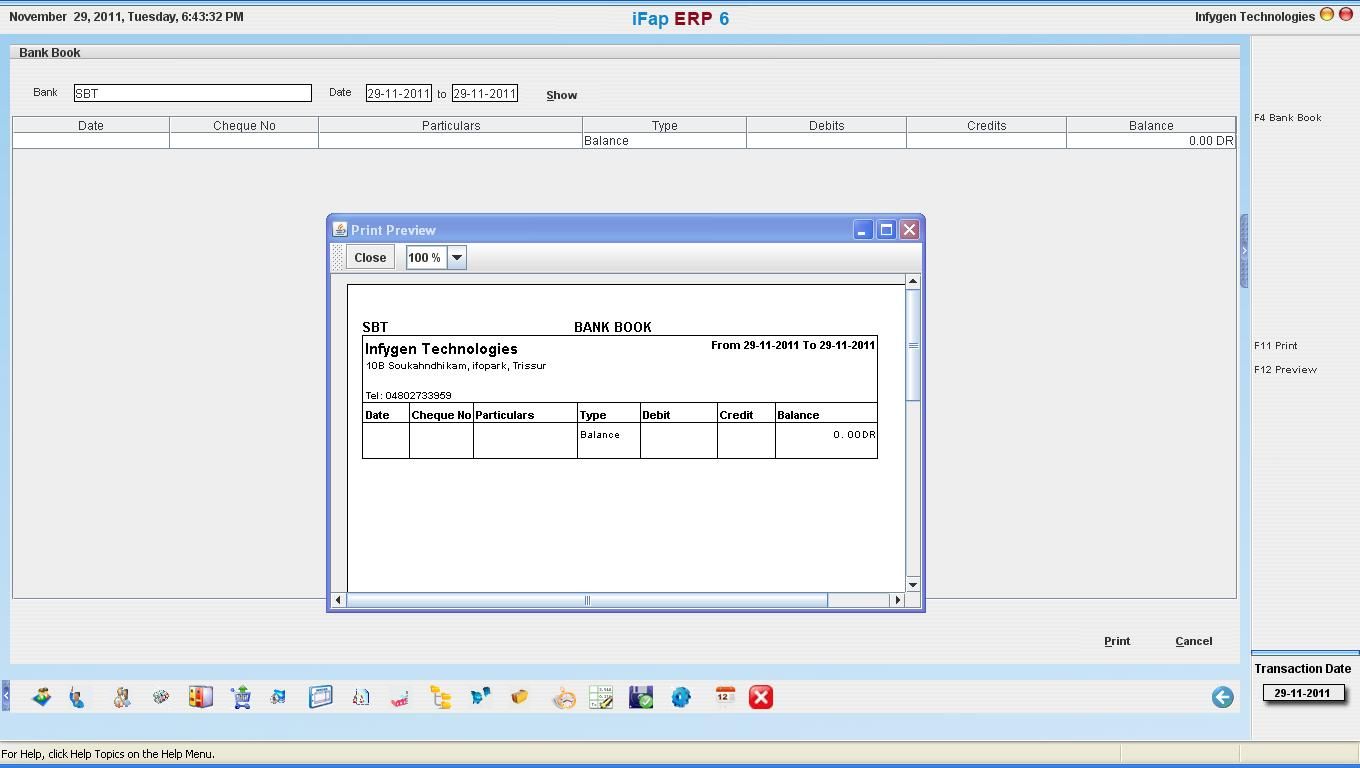Open the pink factory-shaped toolbar icon
Viewport: 1360px width, 768px height.
(400, 697)
